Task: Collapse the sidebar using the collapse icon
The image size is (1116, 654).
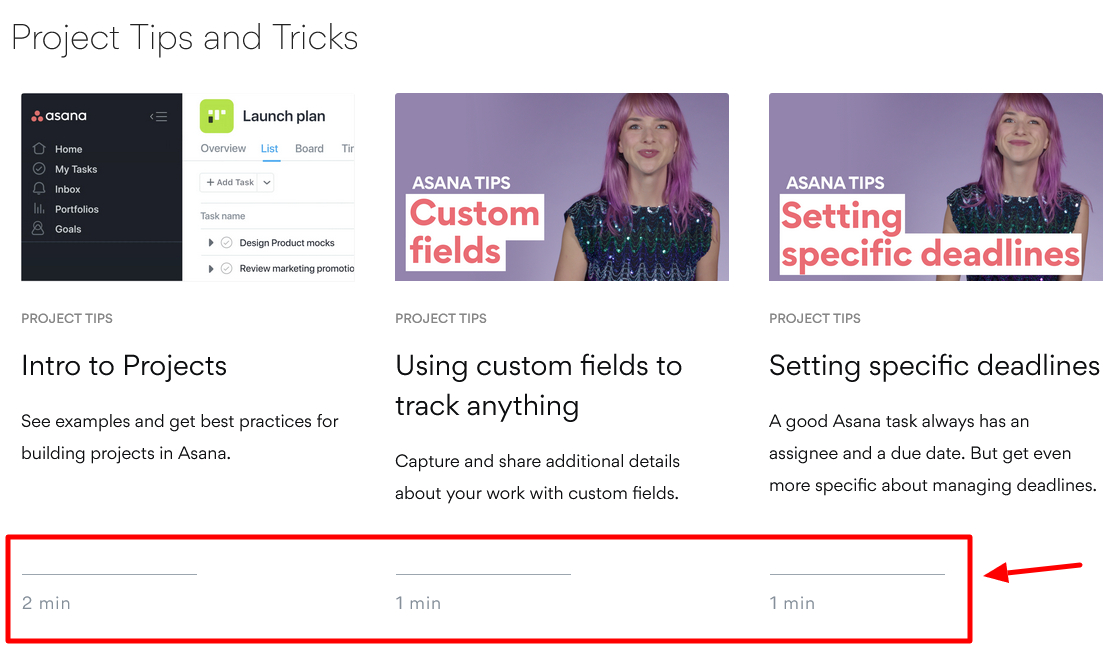Action: [x=159, y=117]
